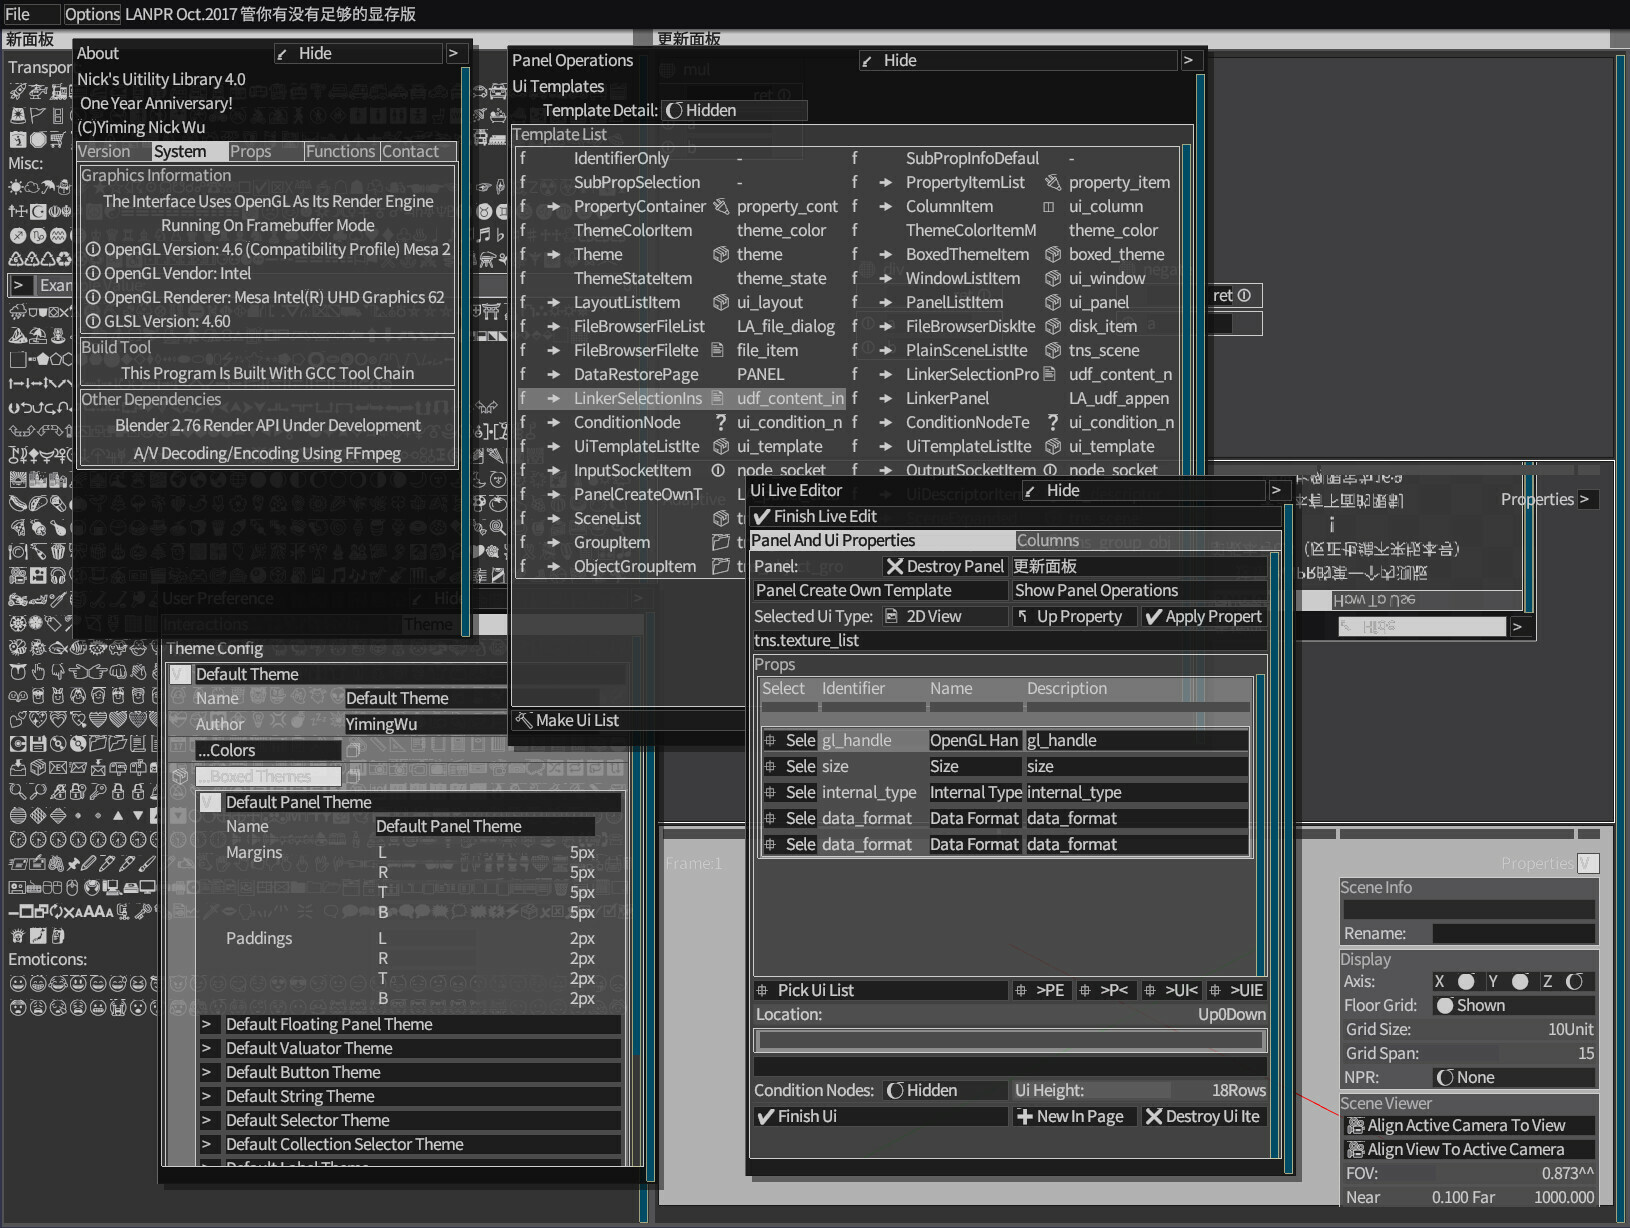
Task: Click Show Panel Operations button
Action: point(1139,590)
